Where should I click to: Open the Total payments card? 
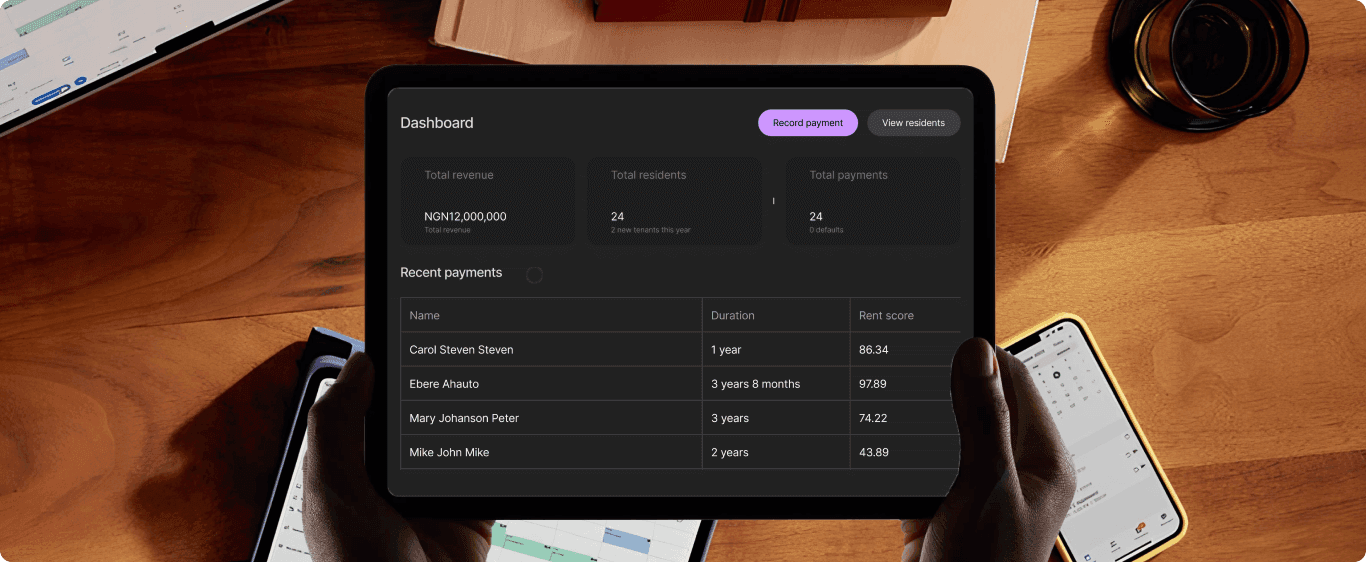(x=871, y=201)
